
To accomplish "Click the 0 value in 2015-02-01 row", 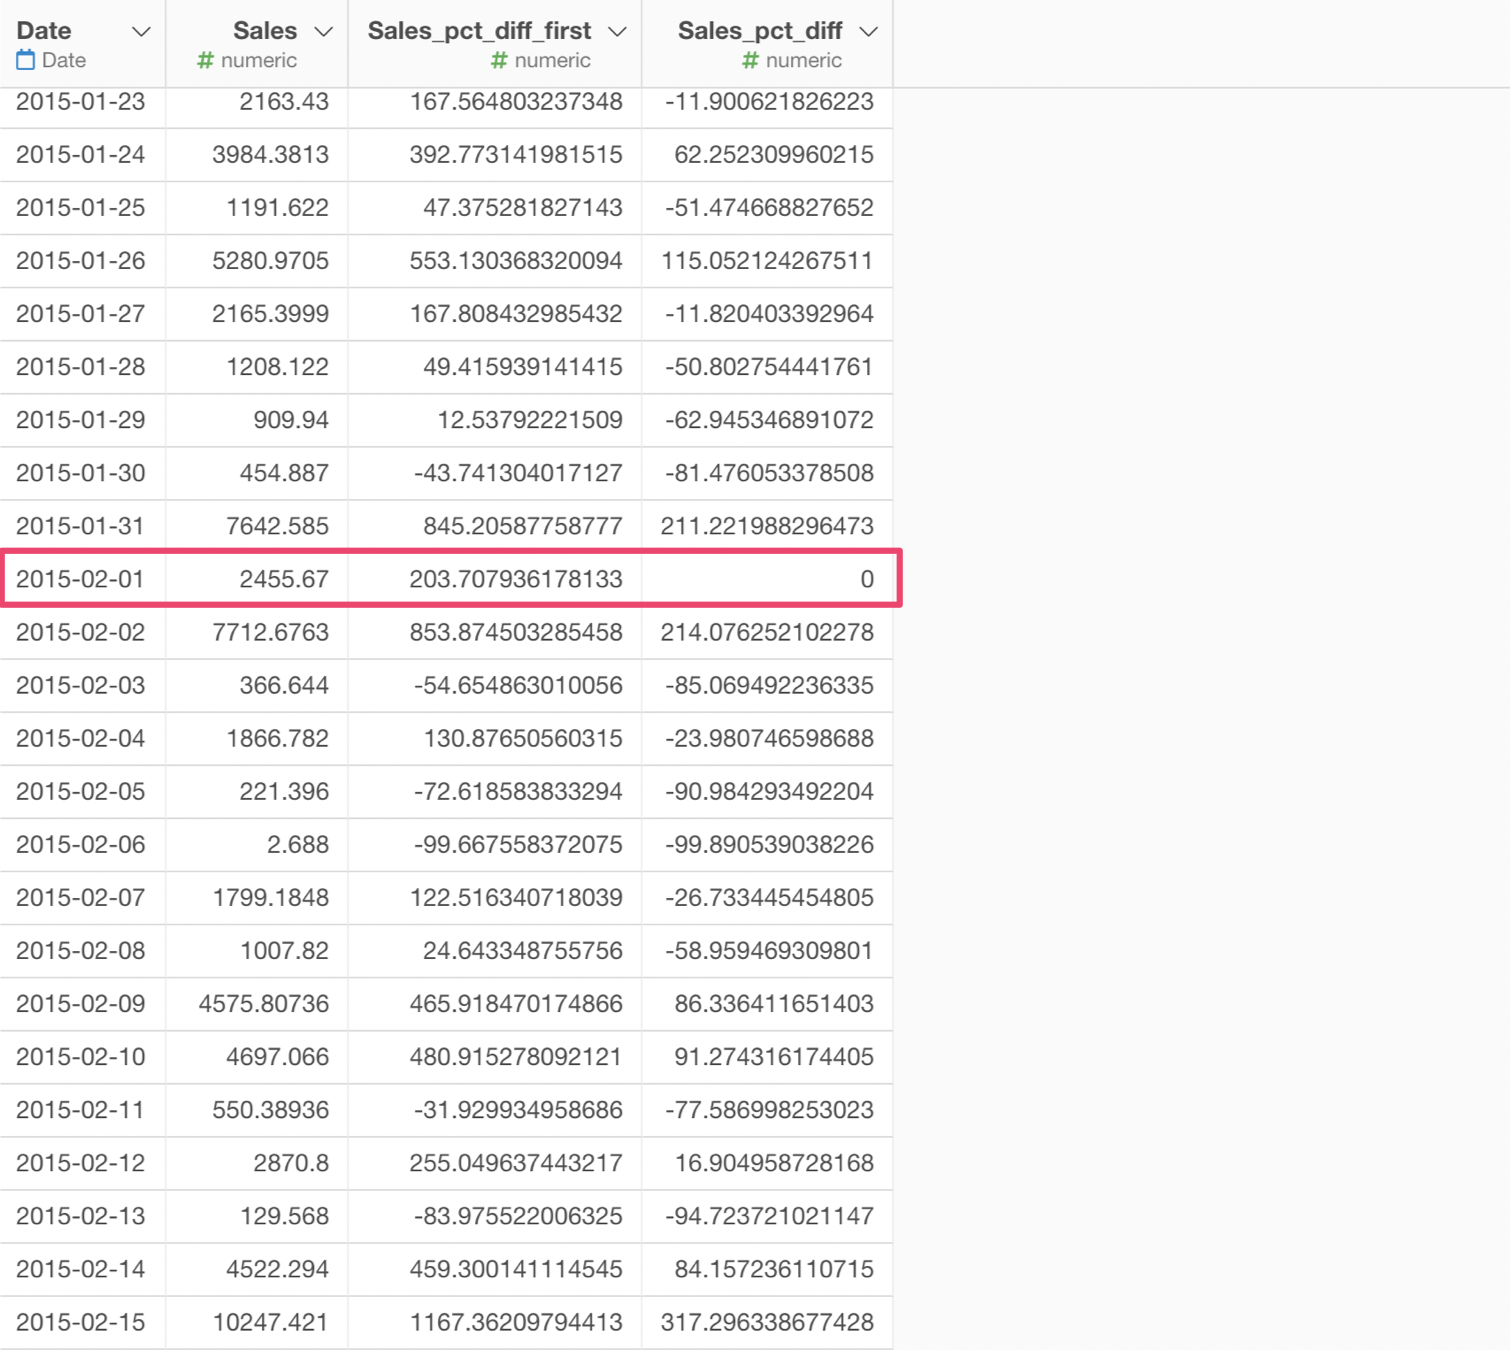I will point(867,579).
